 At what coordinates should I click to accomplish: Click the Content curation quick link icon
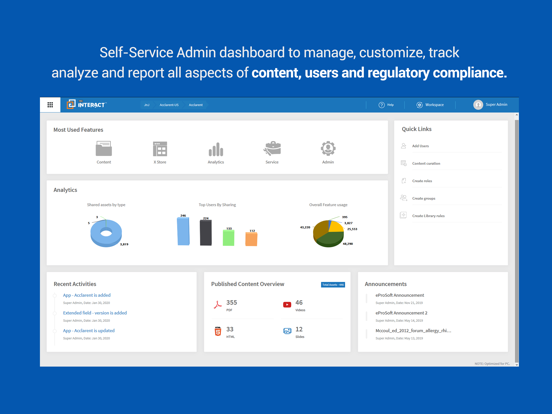(404, 163)
